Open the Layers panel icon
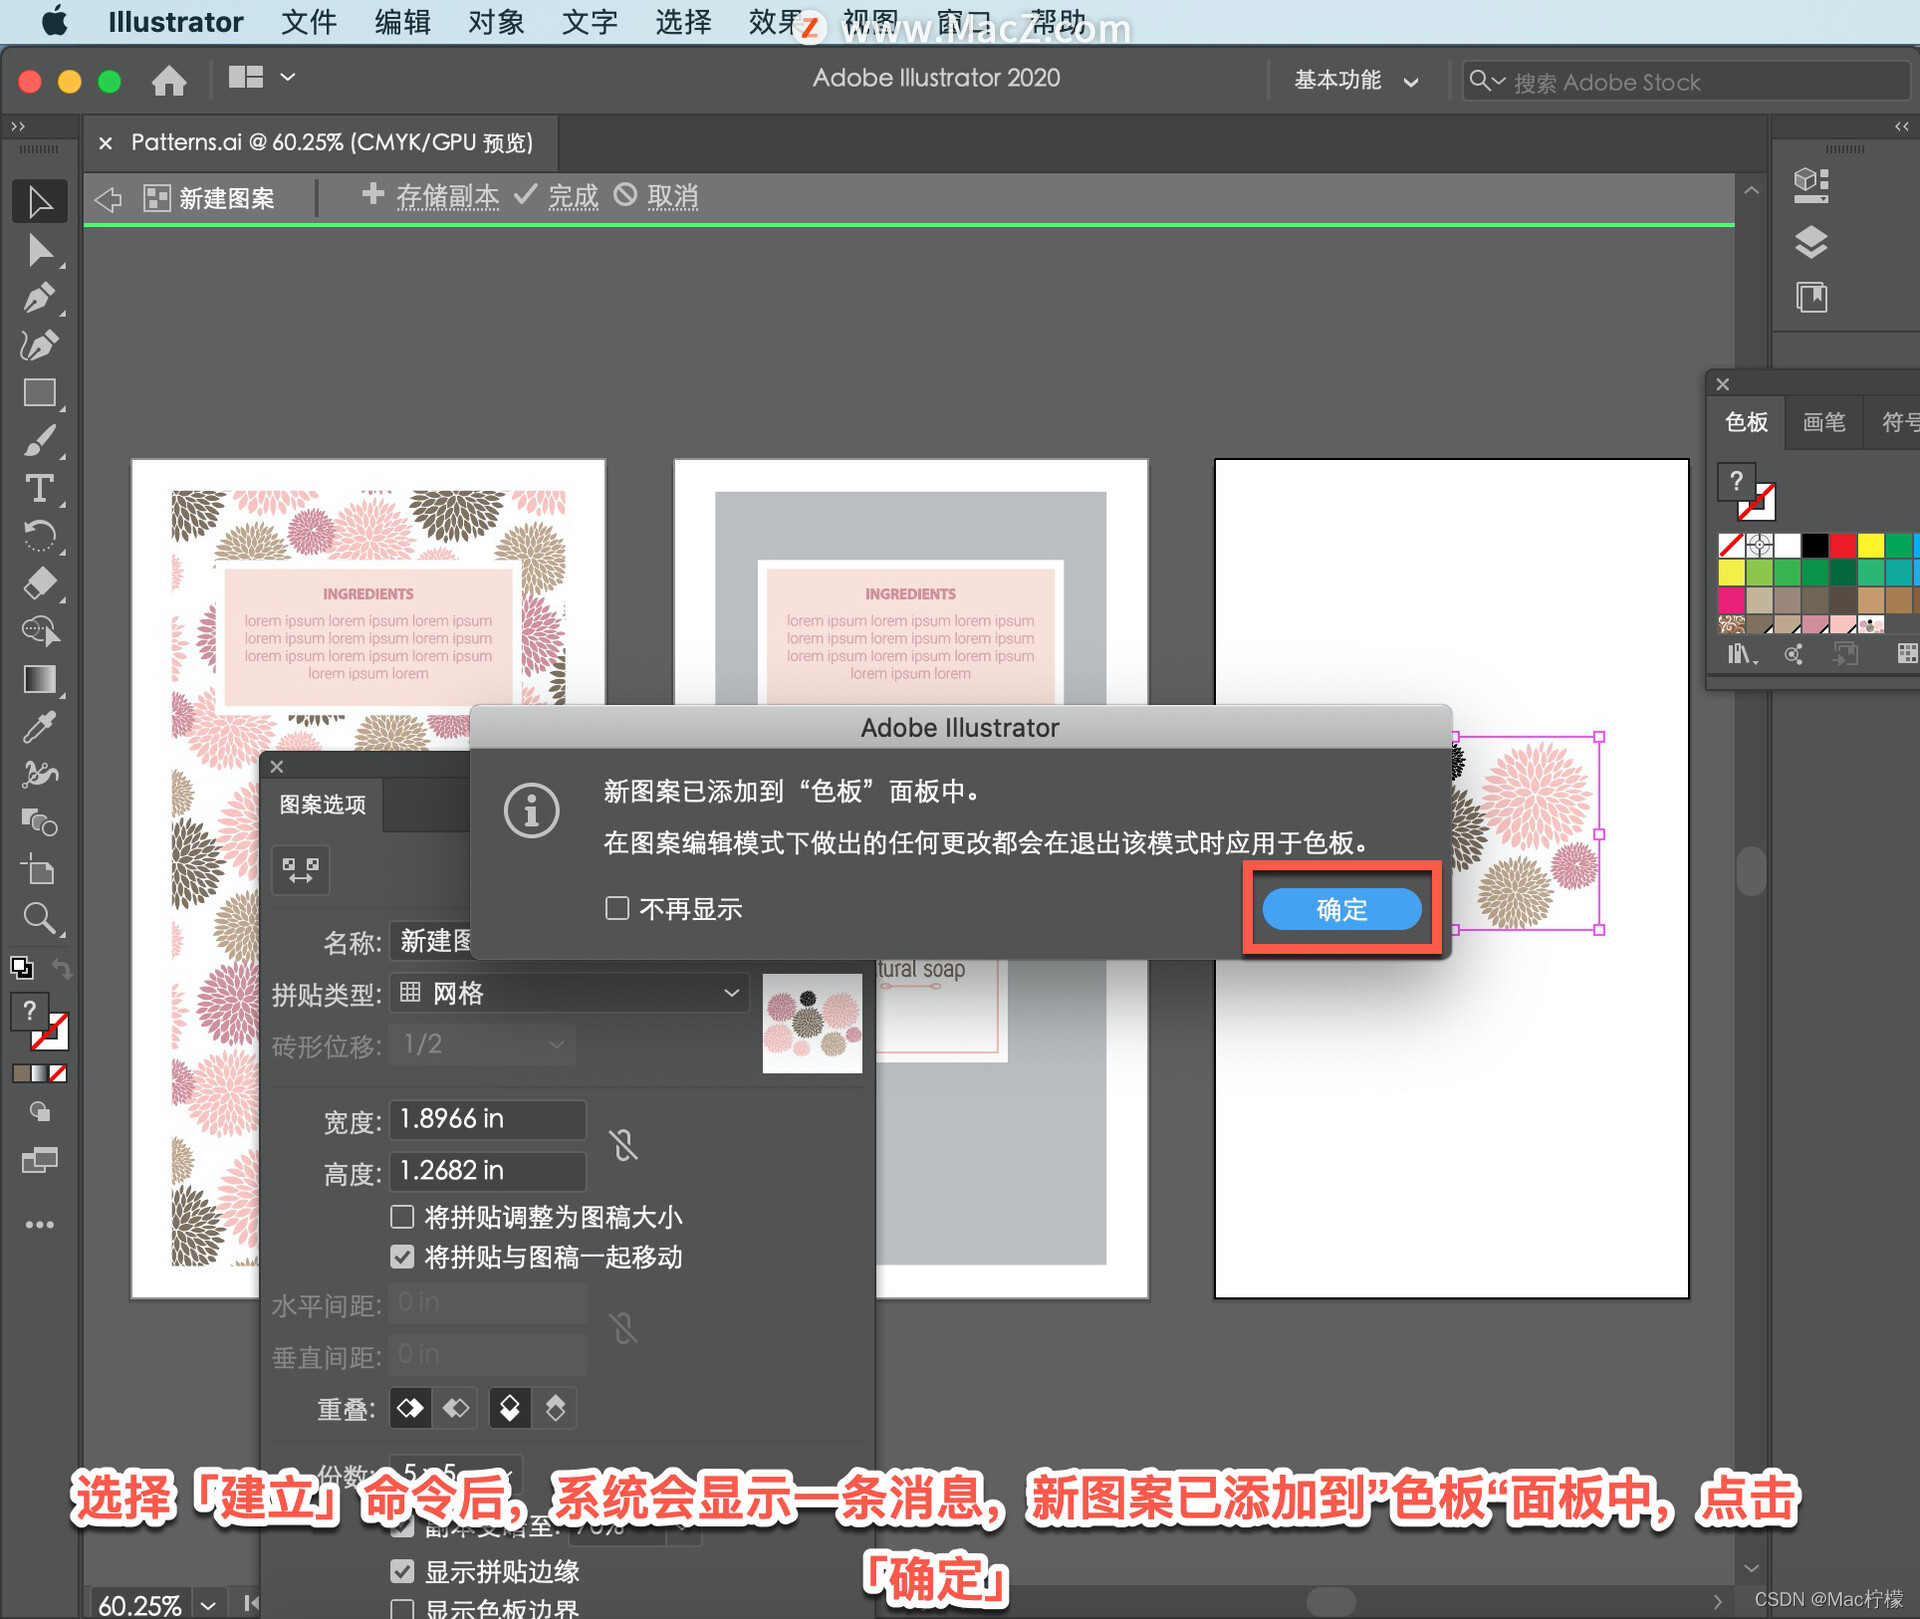Viewport: 1920px width, 1619px height. pyautogui.click(x=1811, y=242)
